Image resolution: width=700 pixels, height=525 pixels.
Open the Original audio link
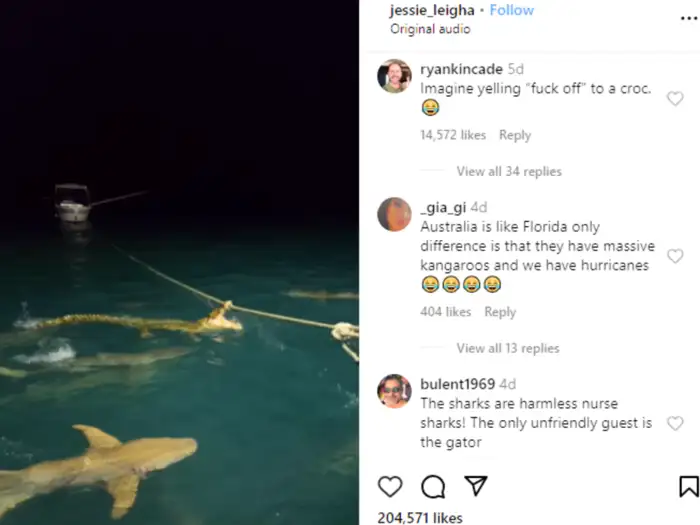430,29
